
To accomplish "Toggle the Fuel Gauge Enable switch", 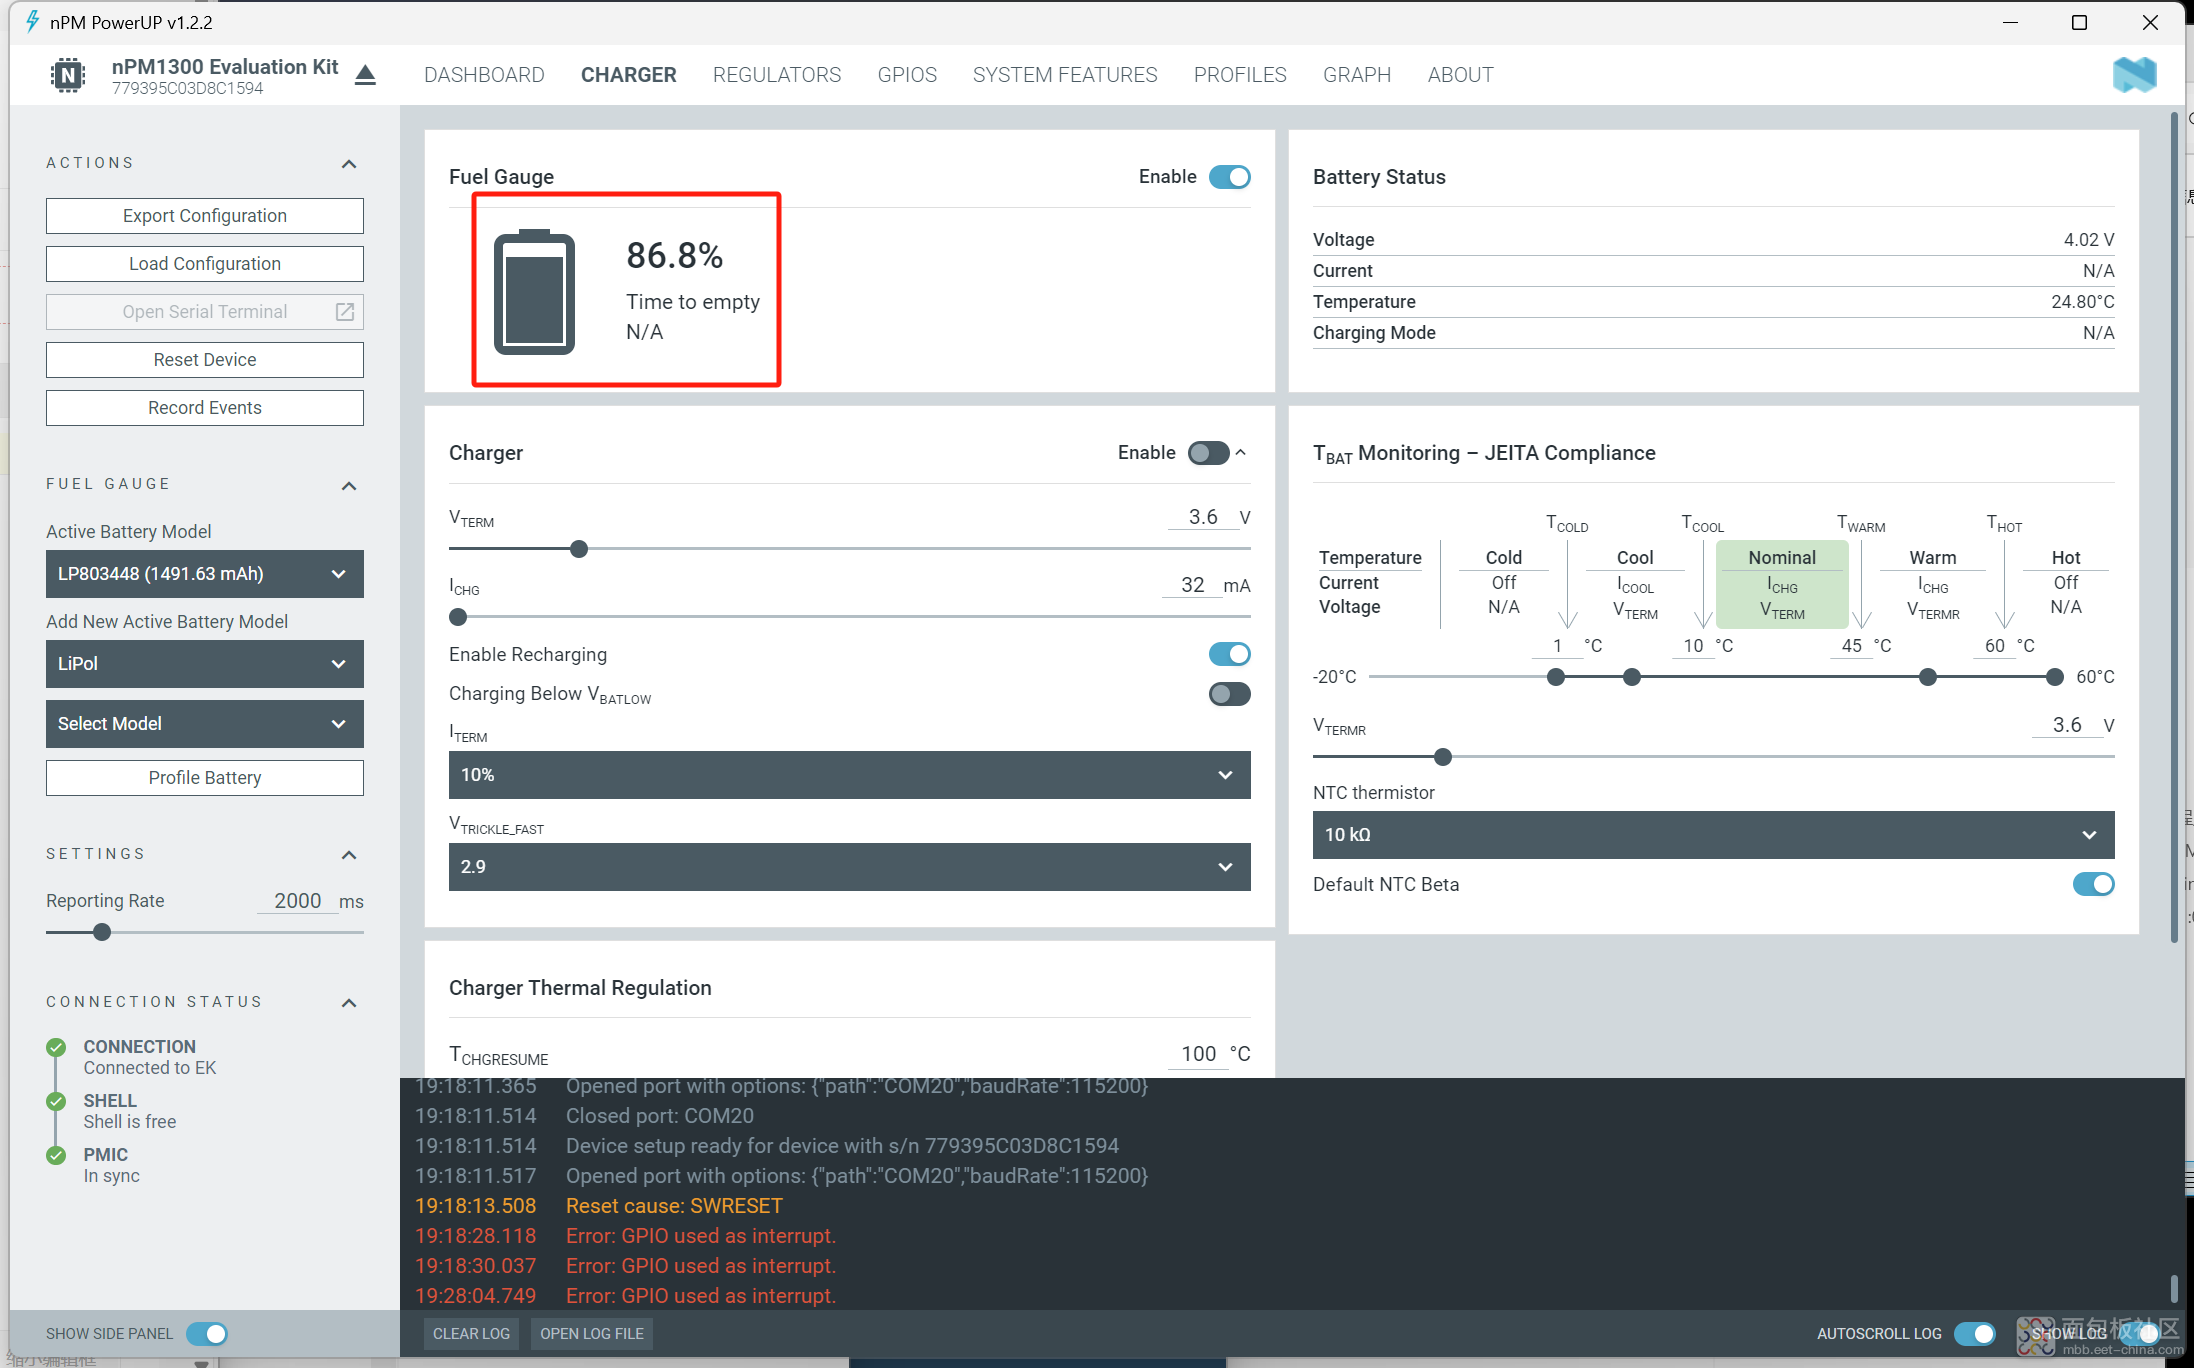I will [x=1229, y=177].
